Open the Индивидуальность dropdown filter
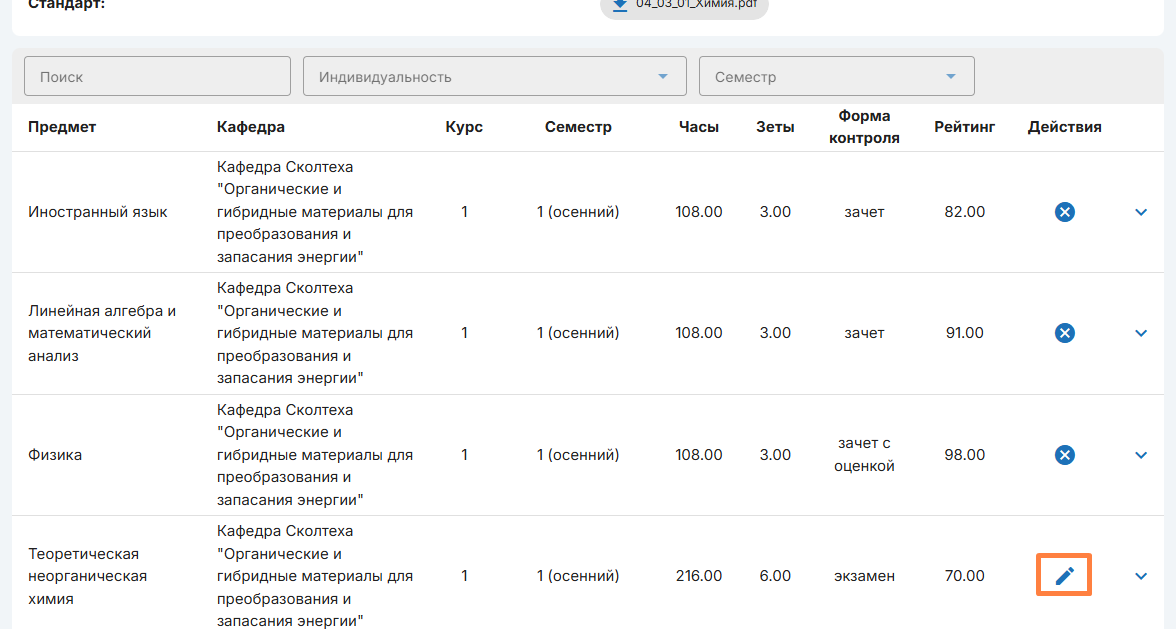This screenshot has width=1176, height=629. [494, 77]
